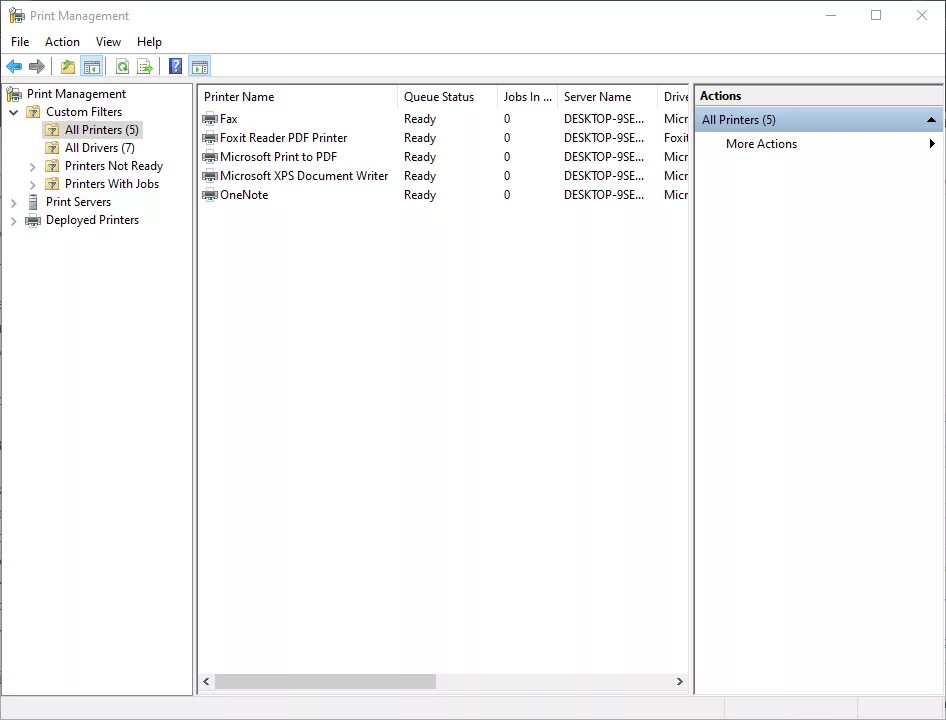Click the All Printers filter icon
Screen dimensions: 946x720
coord(52,130)
